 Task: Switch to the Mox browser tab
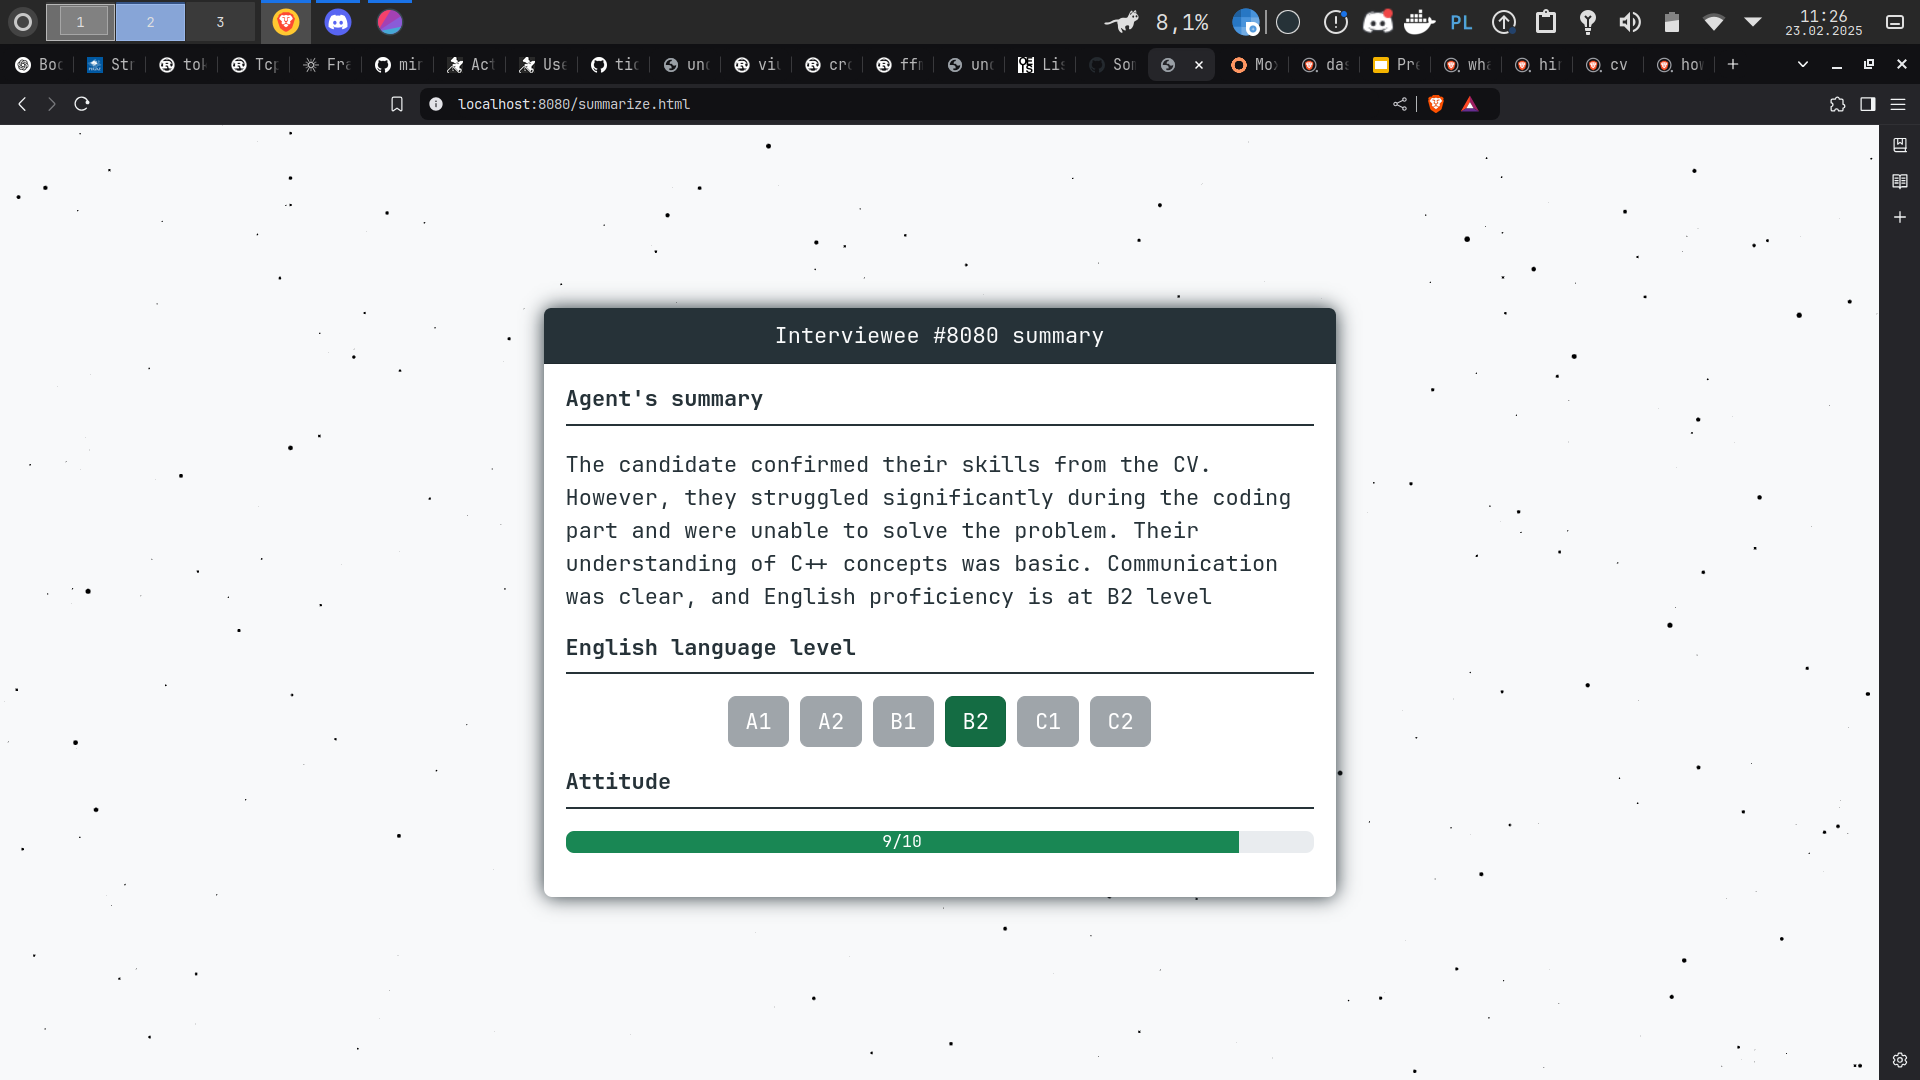1255,64
